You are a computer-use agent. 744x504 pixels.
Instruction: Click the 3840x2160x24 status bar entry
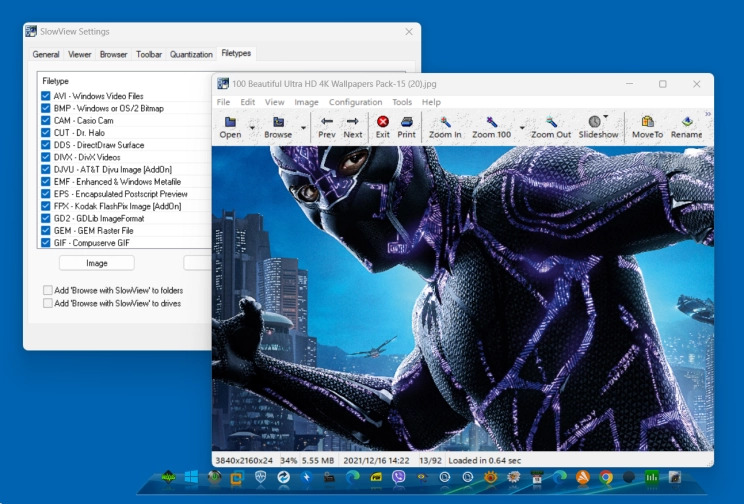tap(244, 460)
